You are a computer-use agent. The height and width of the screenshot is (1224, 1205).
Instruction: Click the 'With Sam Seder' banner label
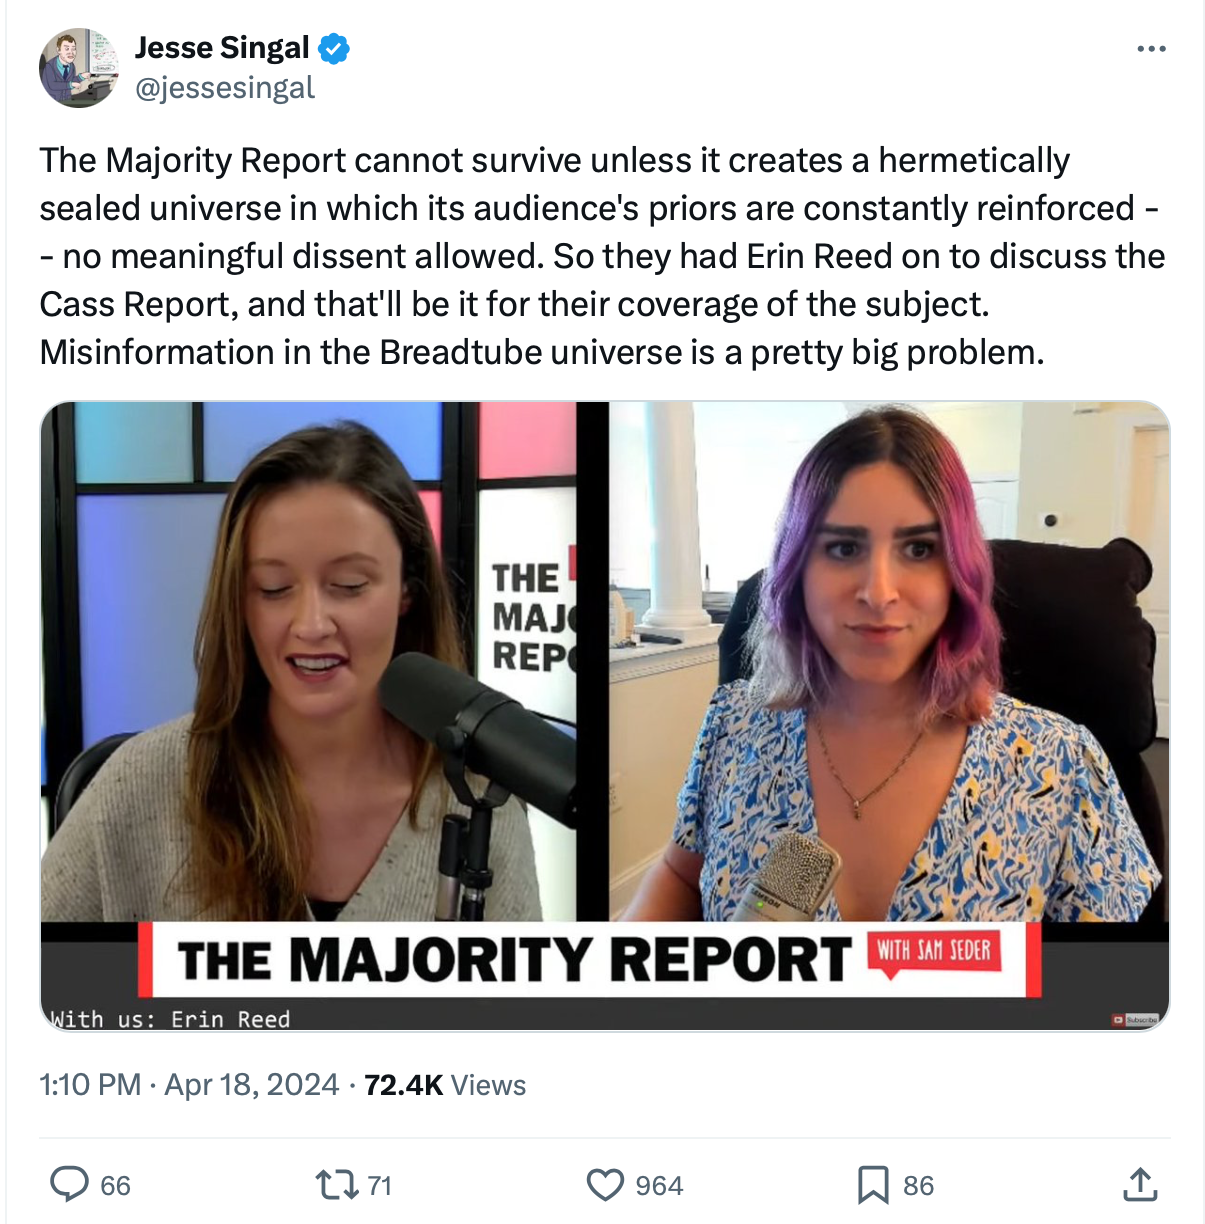934,950
